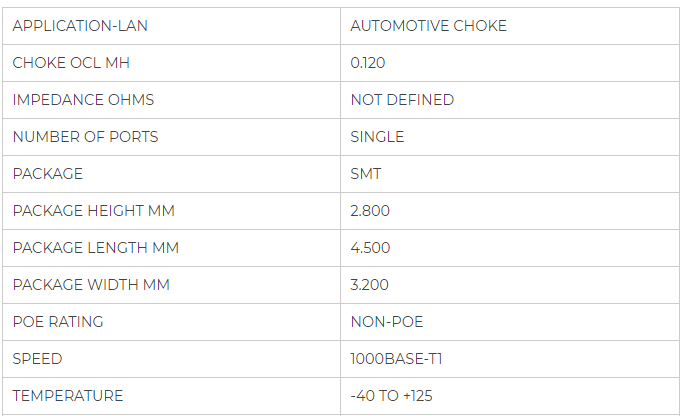This screenshot has height=416, width=689.
Task: Select the 1000BASE-T1 speed value
Action: 391,359
